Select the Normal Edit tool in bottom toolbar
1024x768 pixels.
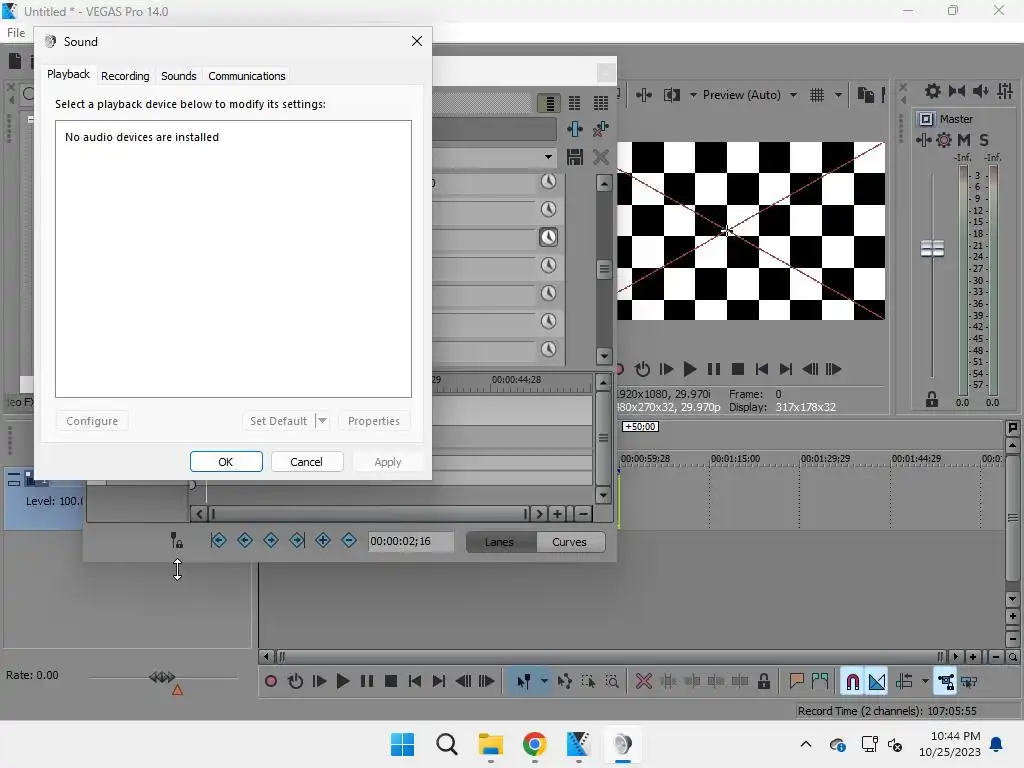tap(524, 682)
